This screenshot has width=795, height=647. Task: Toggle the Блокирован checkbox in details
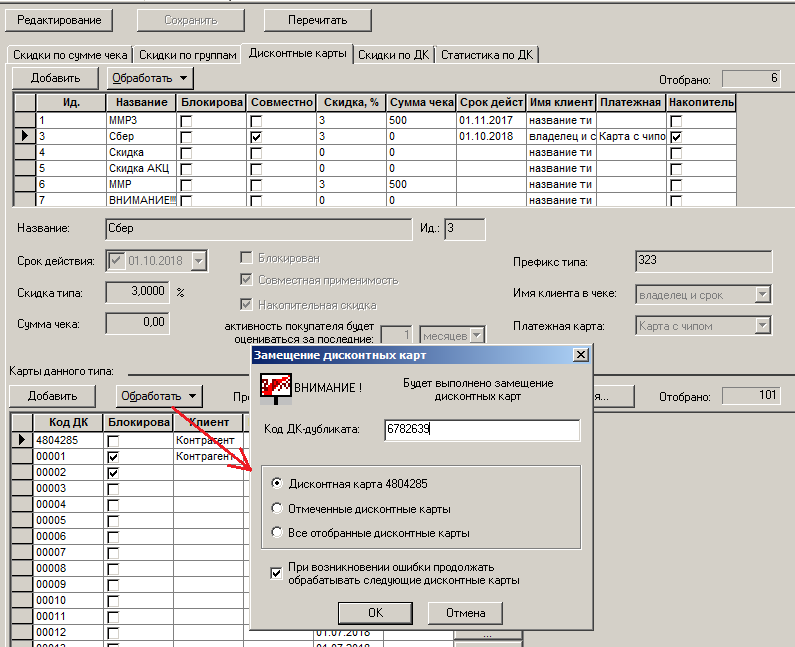click(246, 258)
